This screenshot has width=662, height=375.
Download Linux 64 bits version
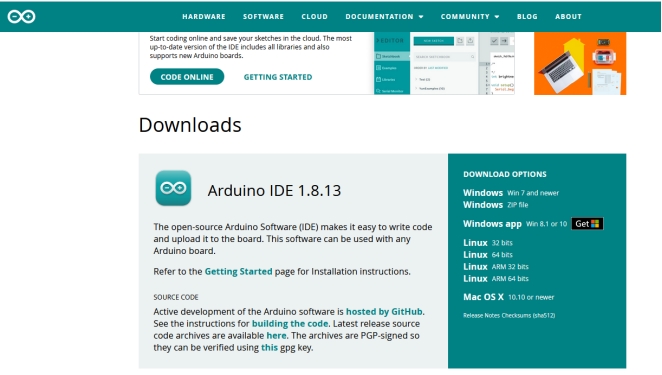coord(488,255)
